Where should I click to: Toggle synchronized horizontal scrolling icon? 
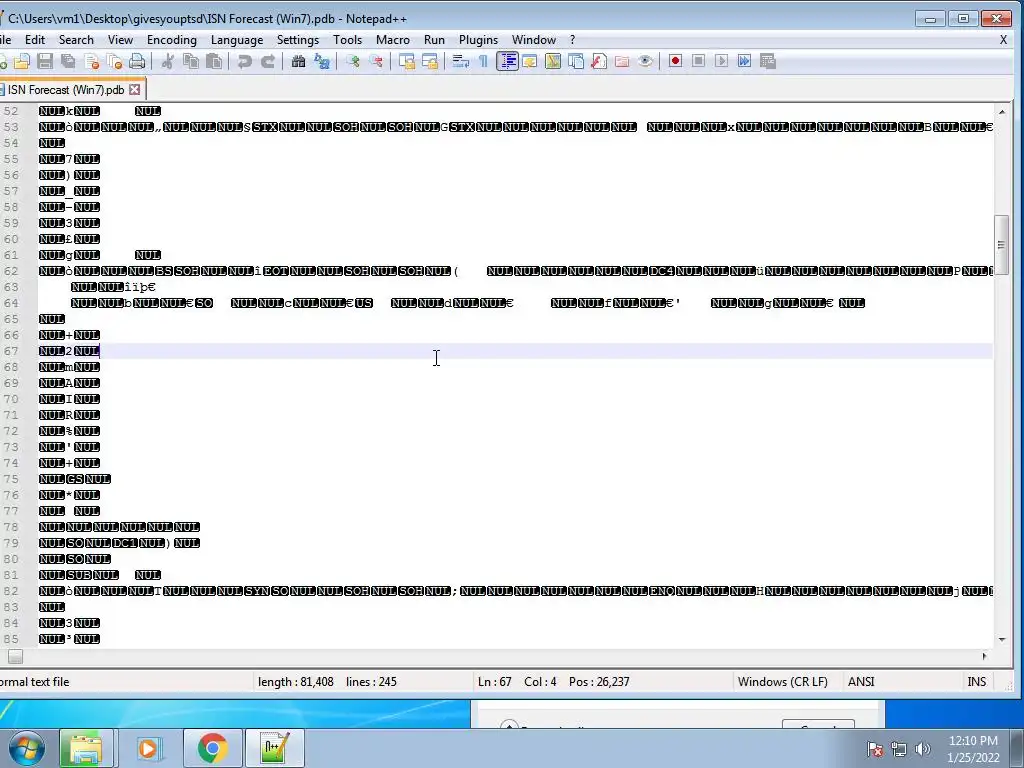click(x=430, y=61)
